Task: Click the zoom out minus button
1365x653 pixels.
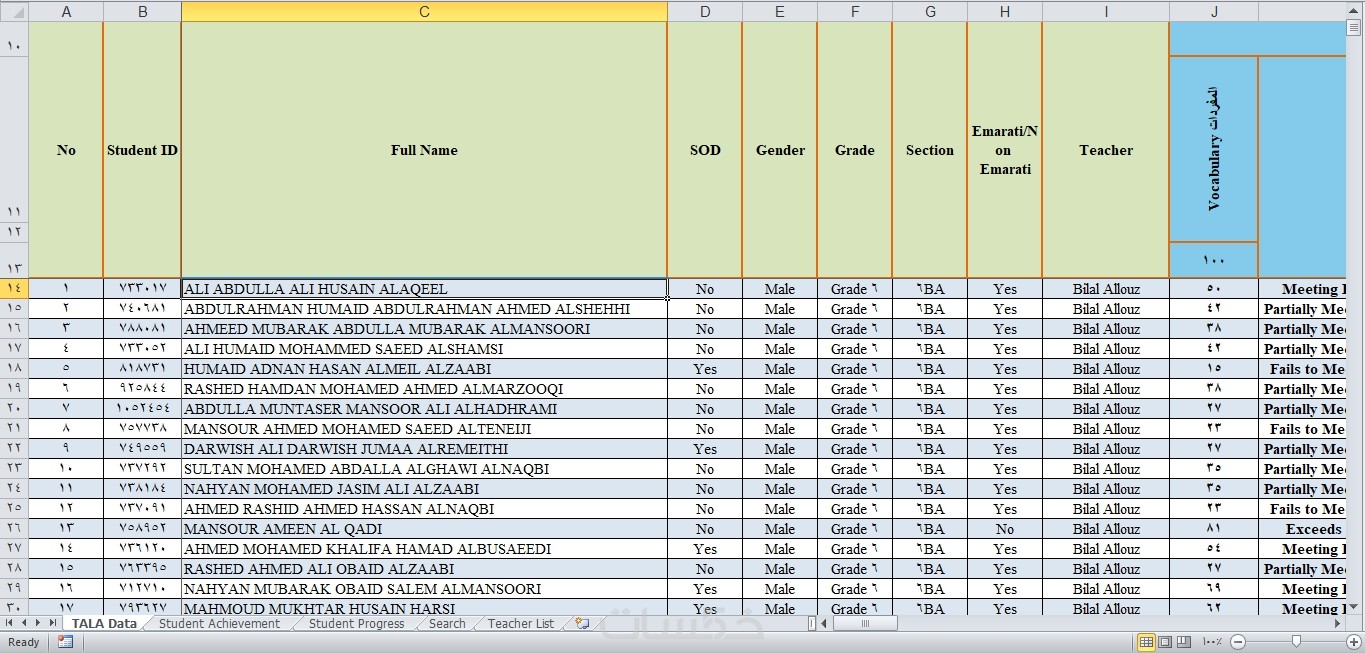Action: [1238, 642]
